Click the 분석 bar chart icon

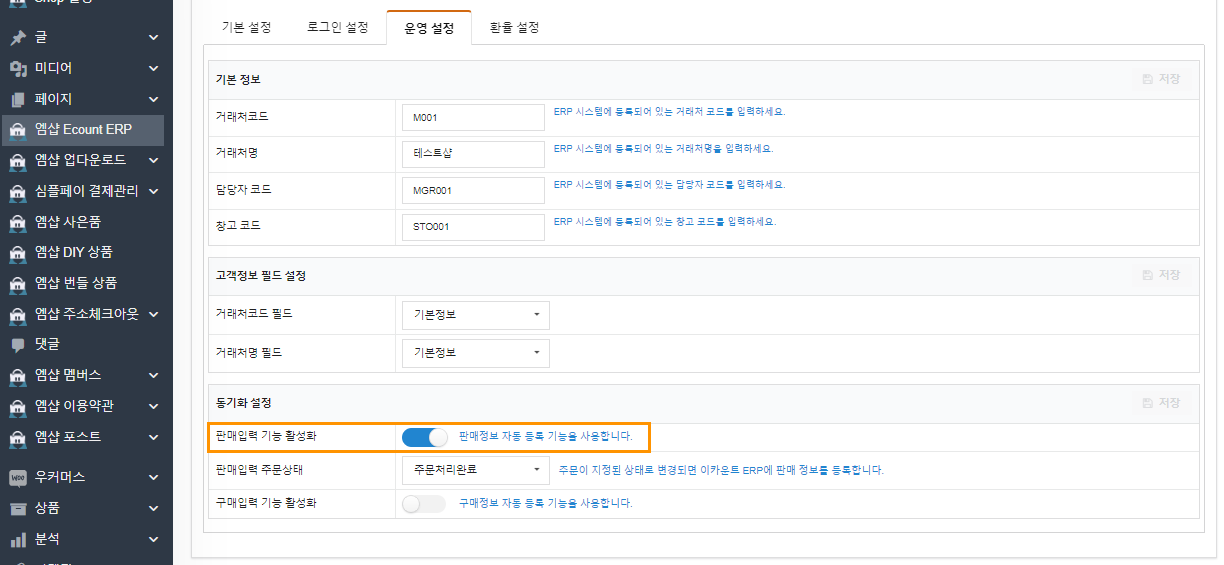[17, 540]
